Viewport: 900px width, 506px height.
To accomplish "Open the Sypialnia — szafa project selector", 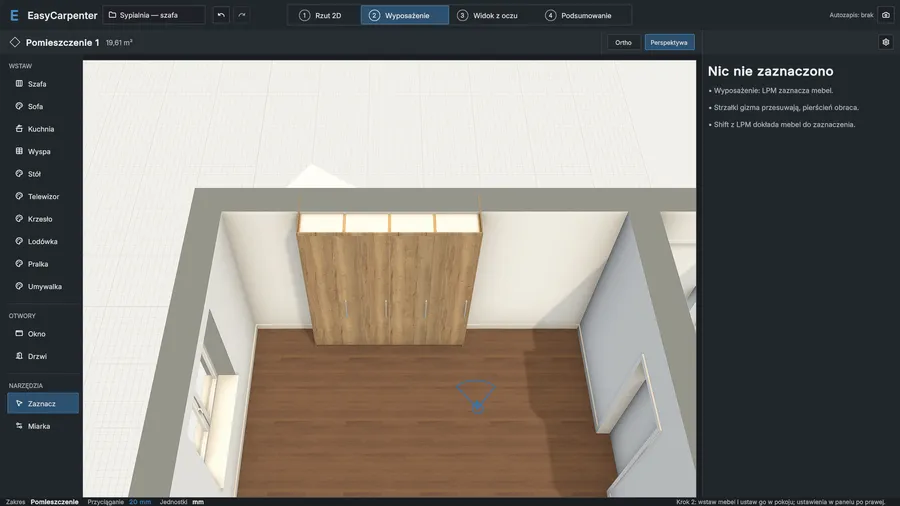I will (x=154, y=15).
